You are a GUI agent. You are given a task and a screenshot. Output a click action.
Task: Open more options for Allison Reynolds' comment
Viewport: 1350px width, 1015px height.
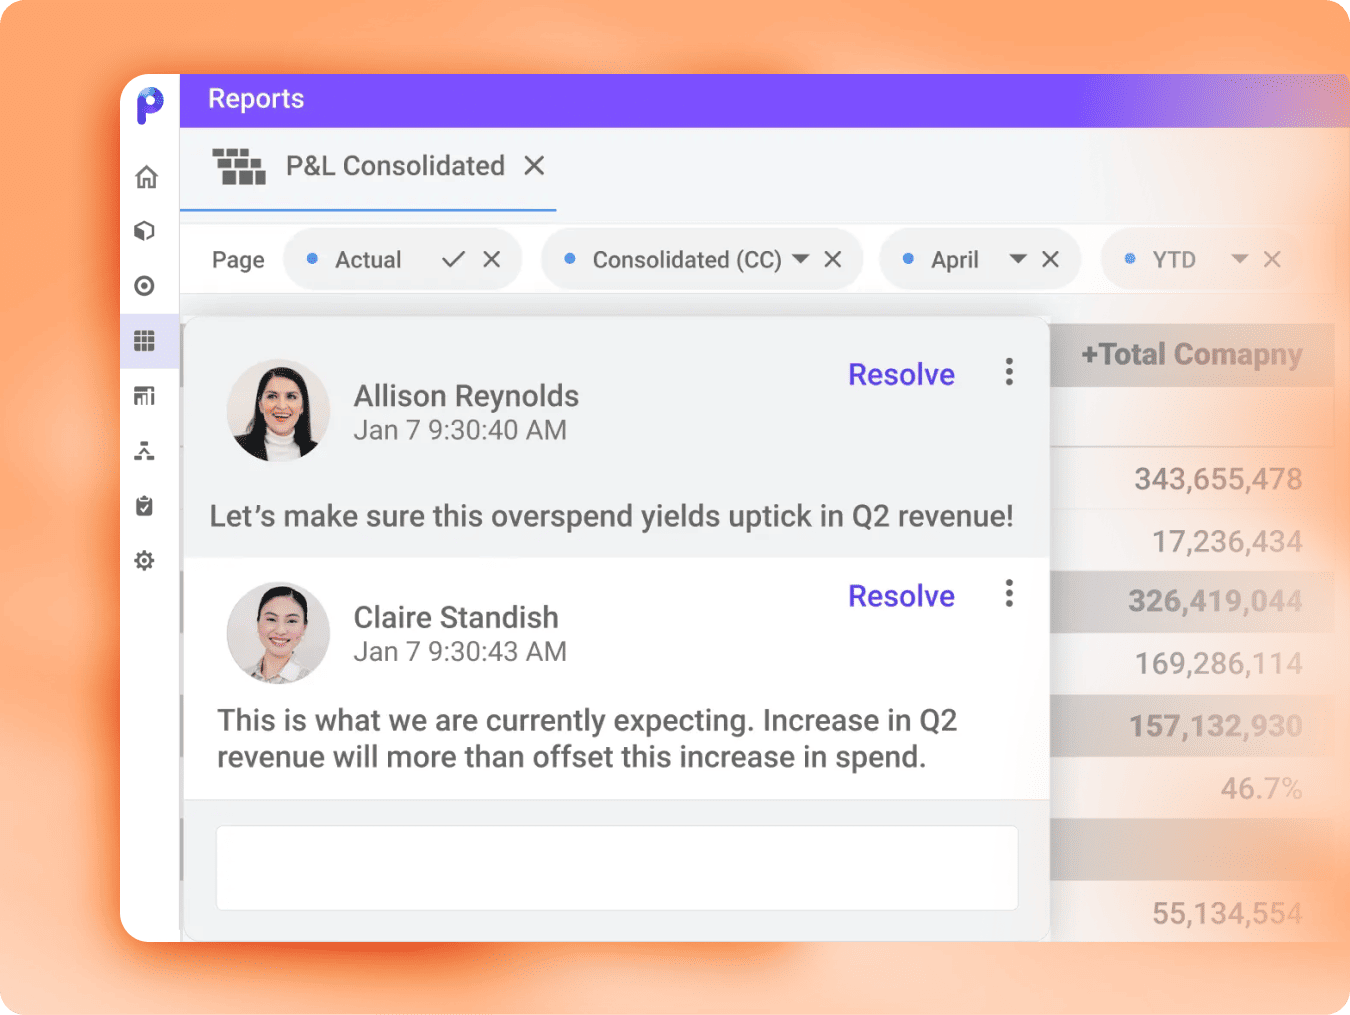[x=1009, y=372]
